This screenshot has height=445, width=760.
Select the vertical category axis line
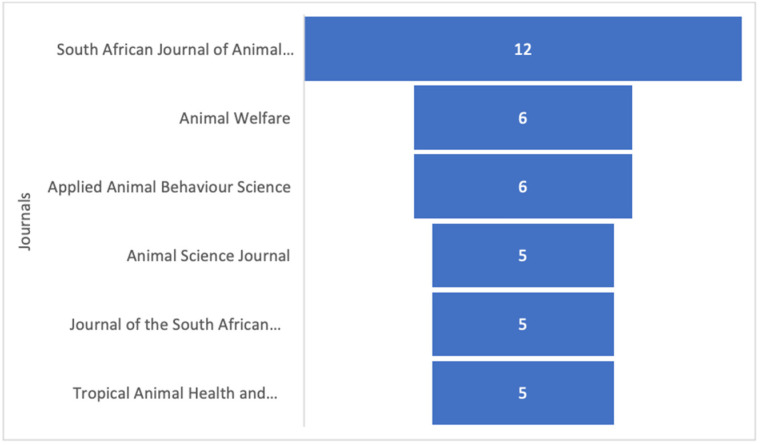point(304,221)
